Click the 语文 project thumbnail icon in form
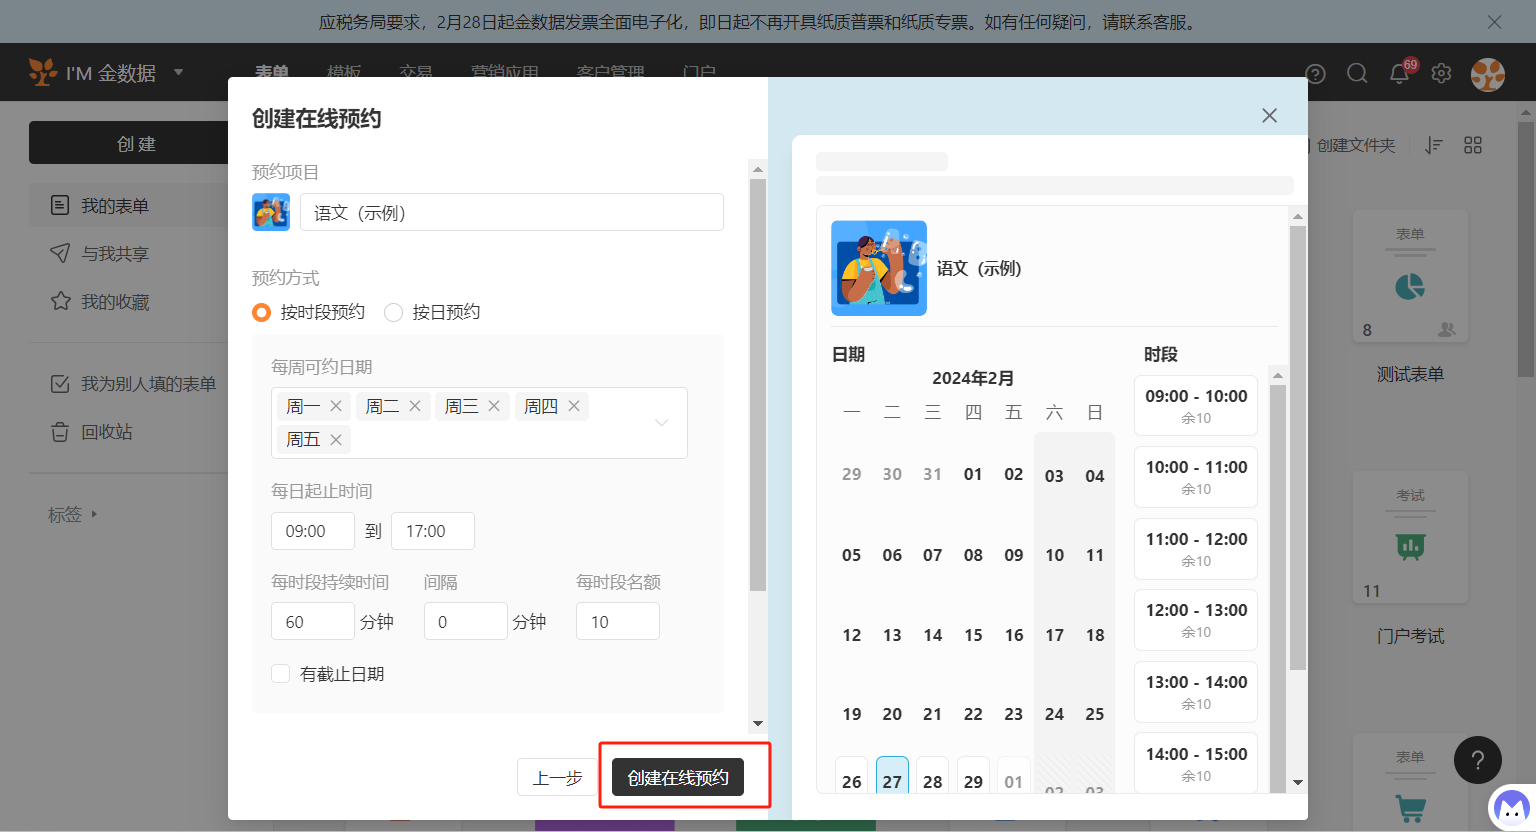The width and height of the screenshot is (1536, 832). (271, 212)
